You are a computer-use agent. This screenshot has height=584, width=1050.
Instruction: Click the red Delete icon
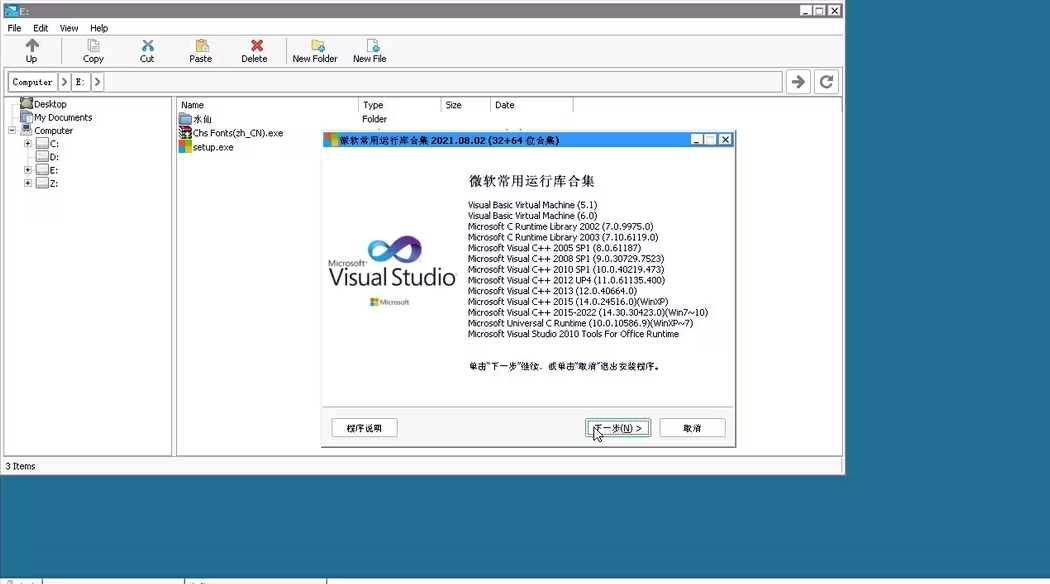pos(255,46)
